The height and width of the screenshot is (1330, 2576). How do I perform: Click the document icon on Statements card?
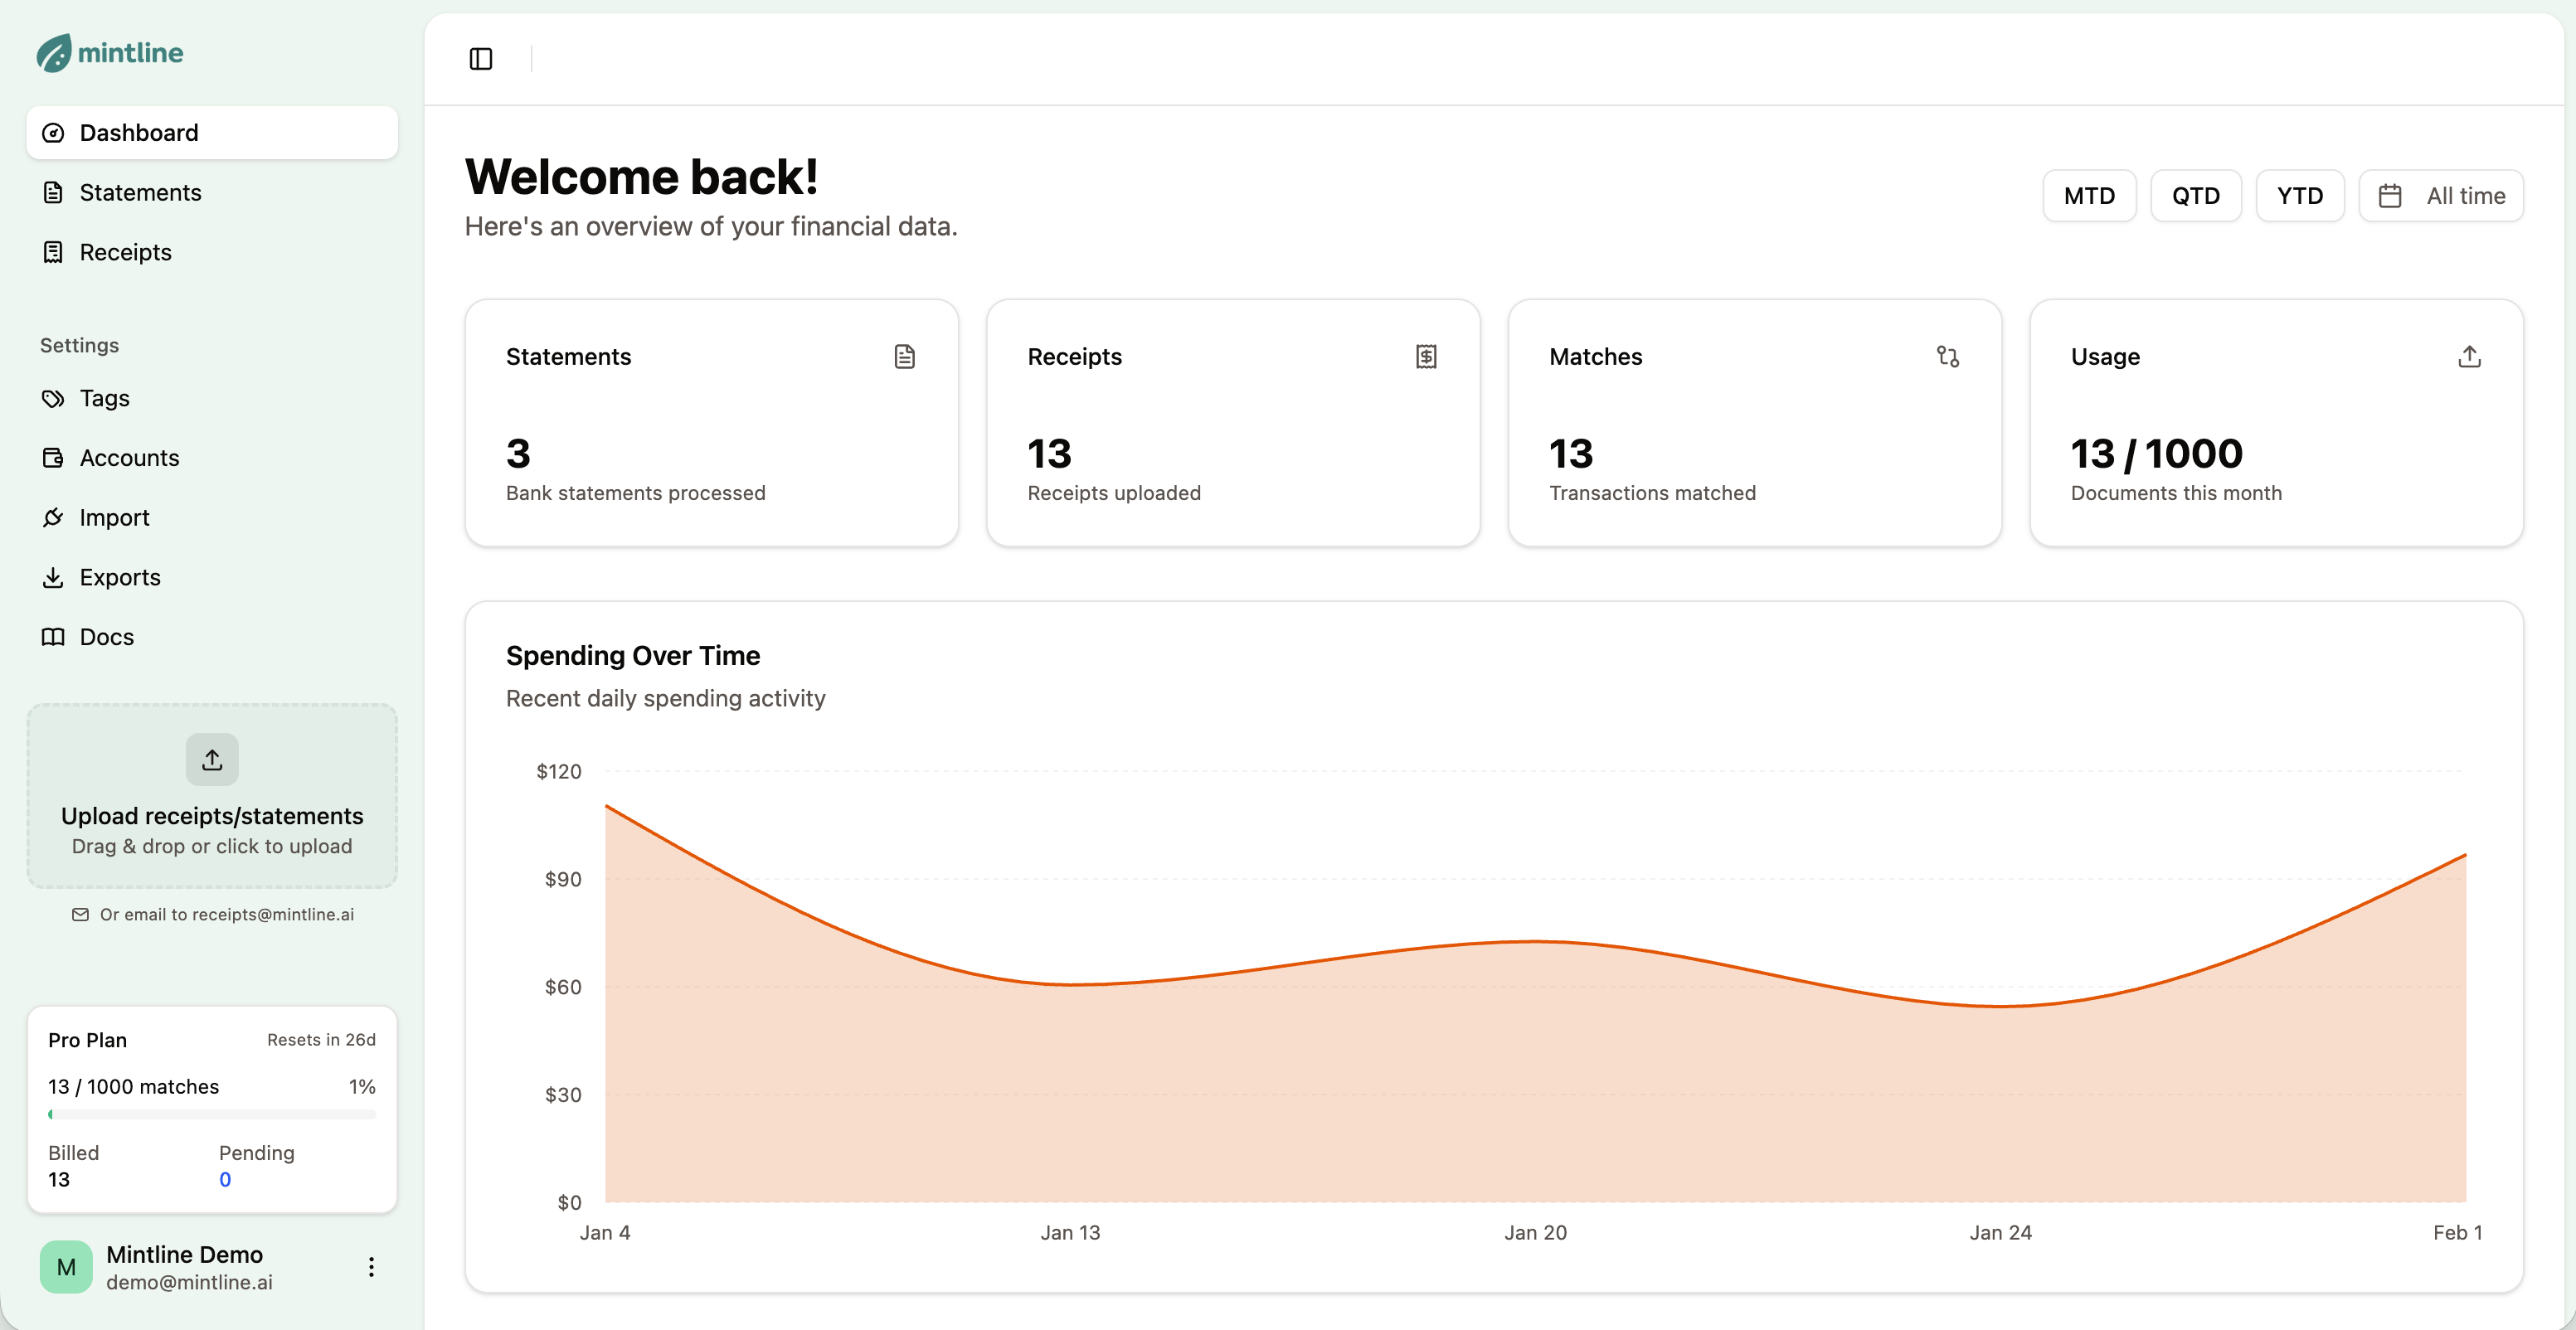pos(904,357)
